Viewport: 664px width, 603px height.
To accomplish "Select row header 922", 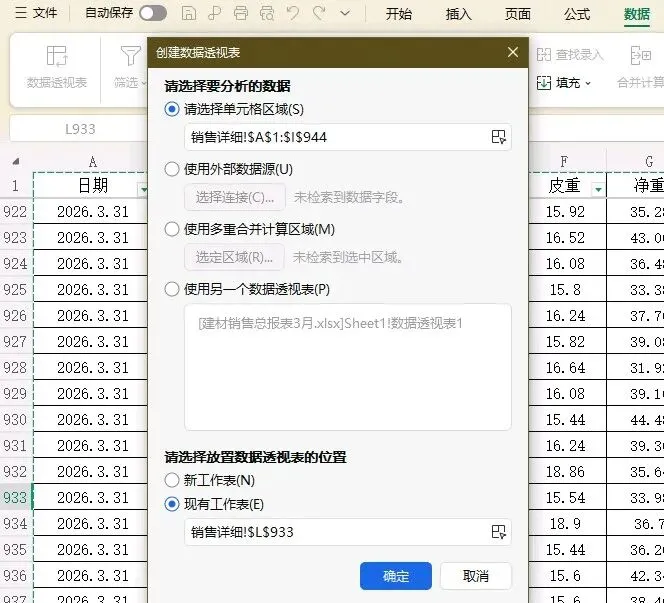I will click(x=16, y=211).
